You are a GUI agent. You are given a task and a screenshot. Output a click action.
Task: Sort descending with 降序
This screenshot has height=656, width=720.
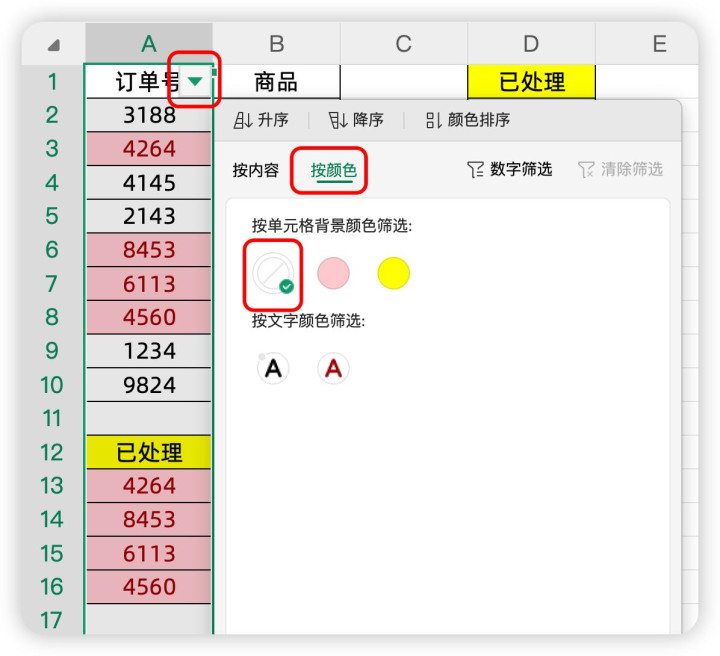coord(356,120)
